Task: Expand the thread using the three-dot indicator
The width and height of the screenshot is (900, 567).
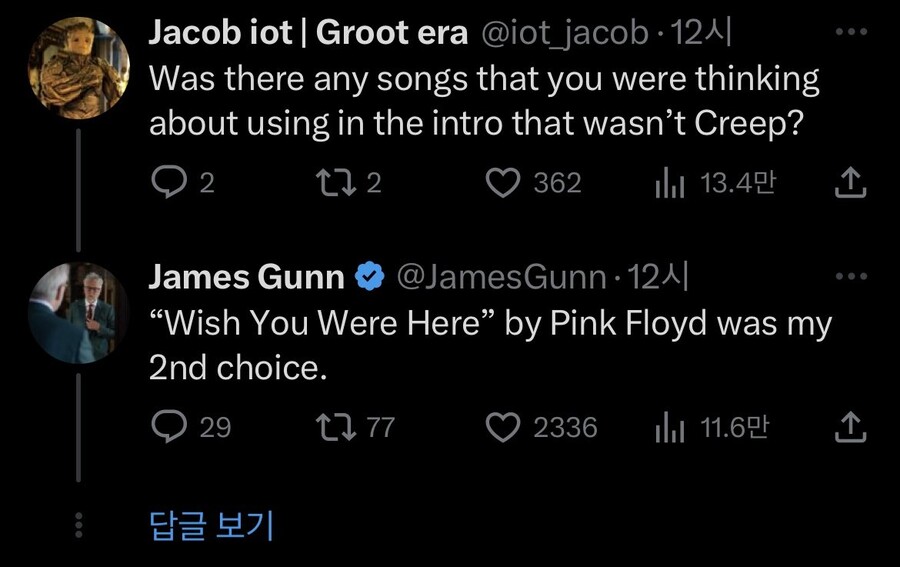Action: (x=79, y=524)
